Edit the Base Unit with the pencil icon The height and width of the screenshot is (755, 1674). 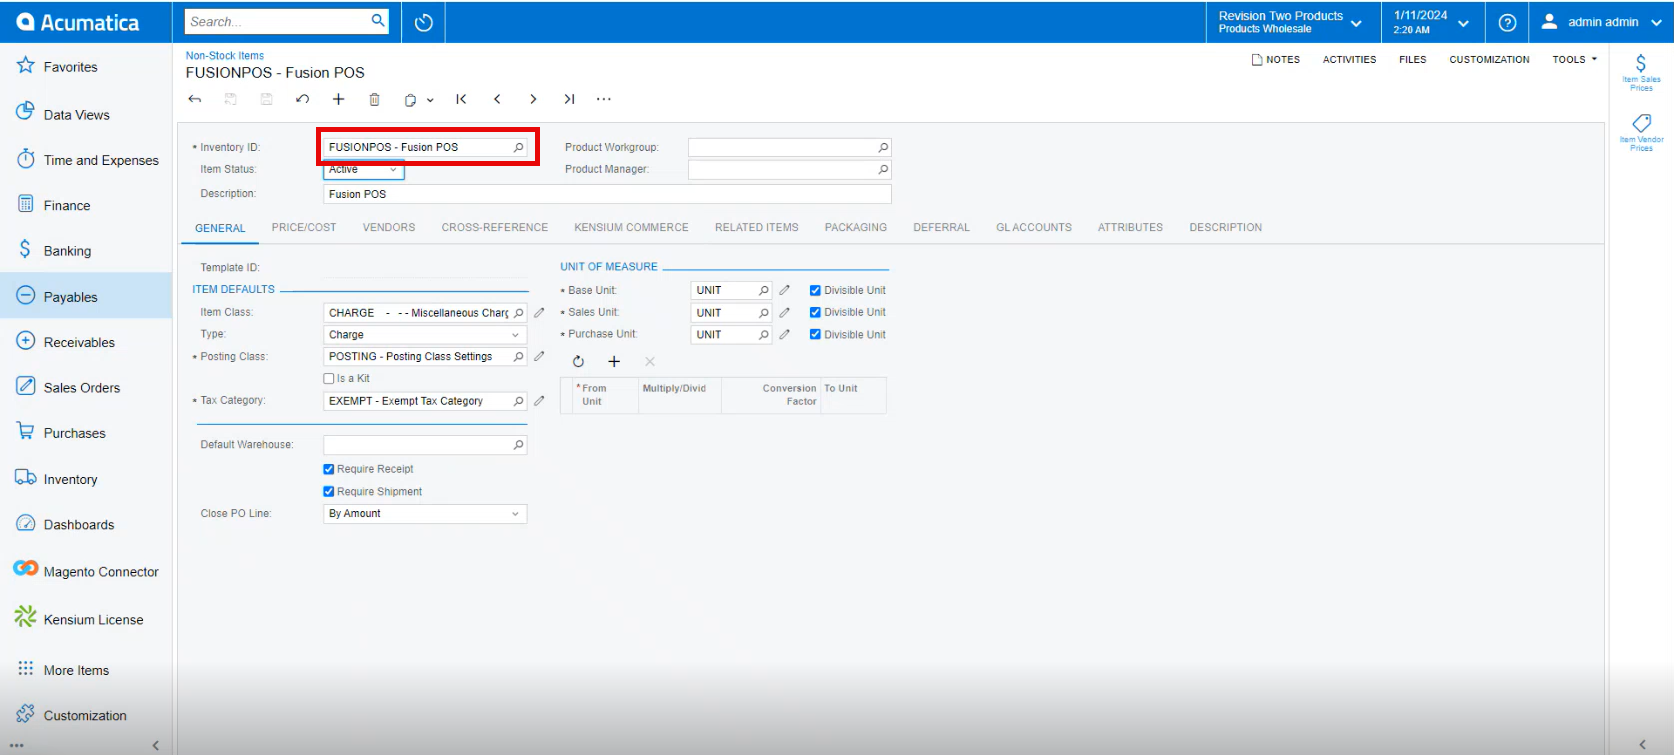(785, 290)
